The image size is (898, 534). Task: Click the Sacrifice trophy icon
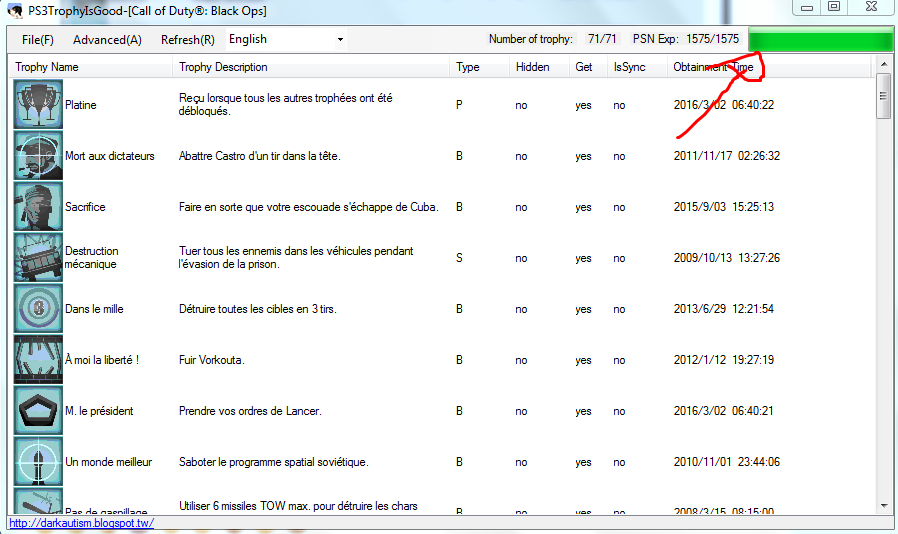click(x=38, y=206)
